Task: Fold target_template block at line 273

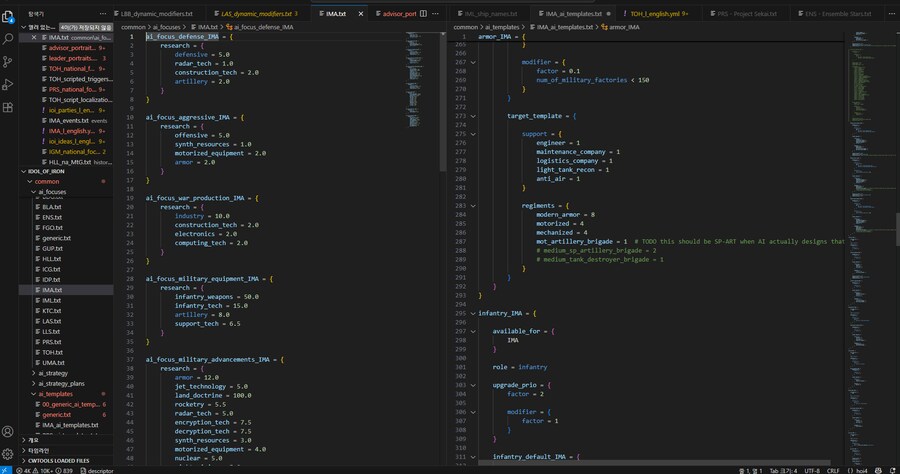Action: [473, 116]
